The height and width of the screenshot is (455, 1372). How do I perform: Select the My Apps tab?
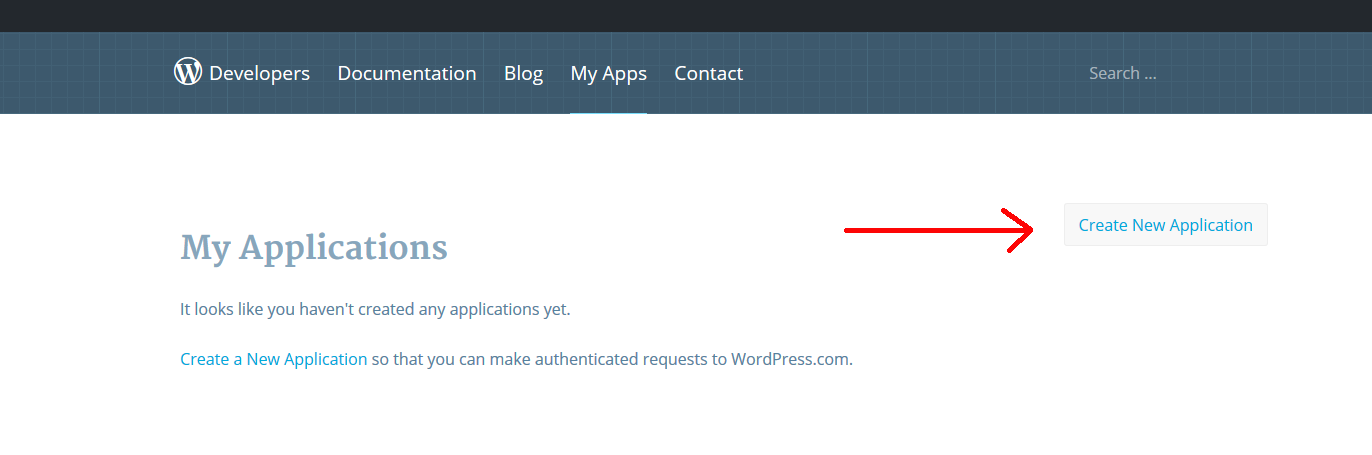[609, 74]
